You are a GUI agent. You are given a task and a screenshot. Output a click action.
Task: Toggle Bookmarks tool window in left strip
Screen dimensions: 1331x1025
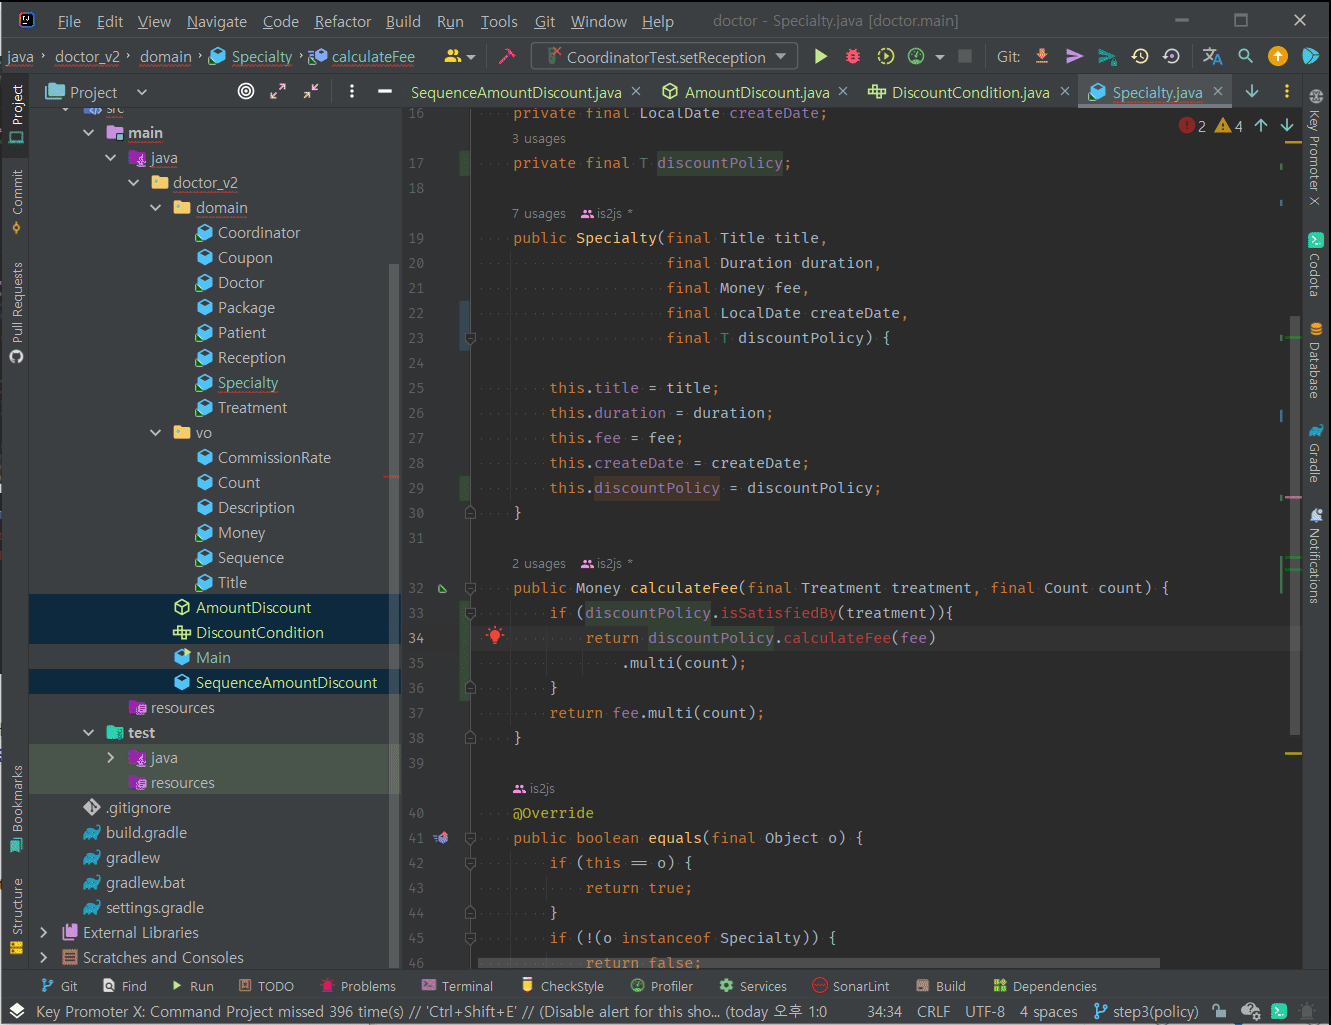16,808
